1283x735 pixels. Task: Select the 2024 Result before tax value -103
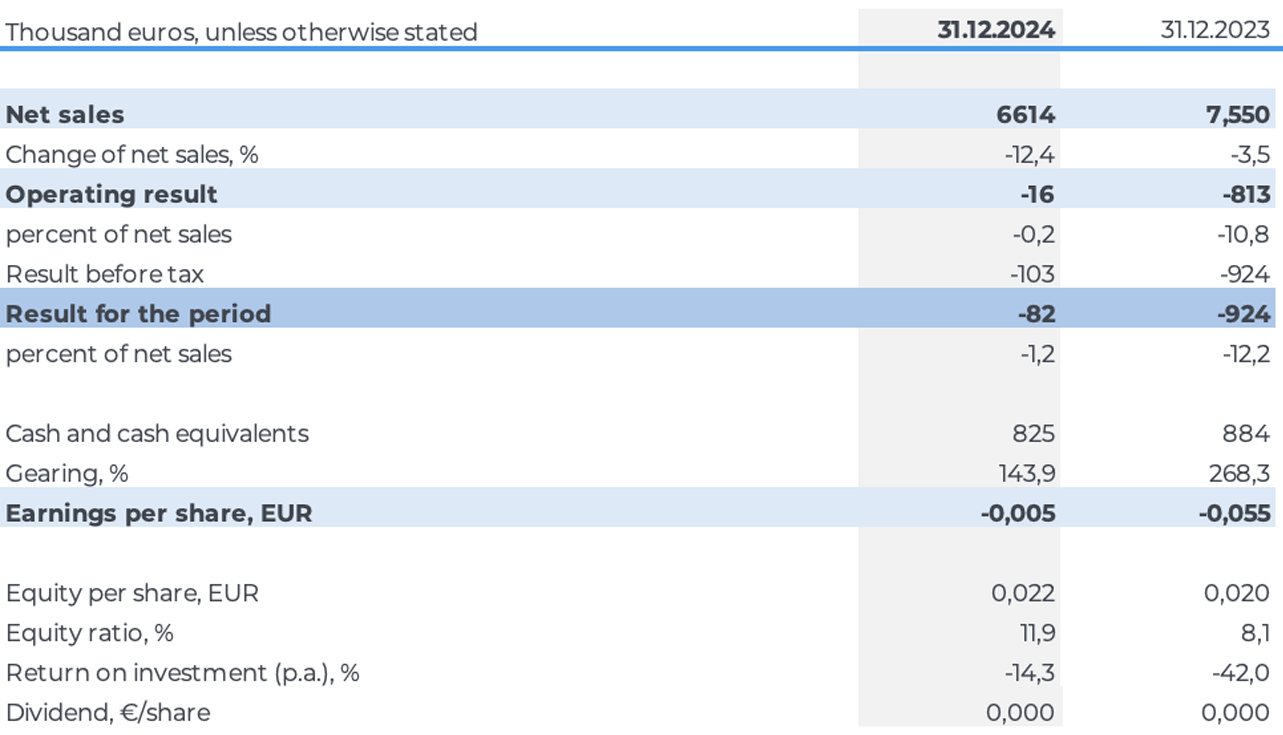[x=1030, y=274]
